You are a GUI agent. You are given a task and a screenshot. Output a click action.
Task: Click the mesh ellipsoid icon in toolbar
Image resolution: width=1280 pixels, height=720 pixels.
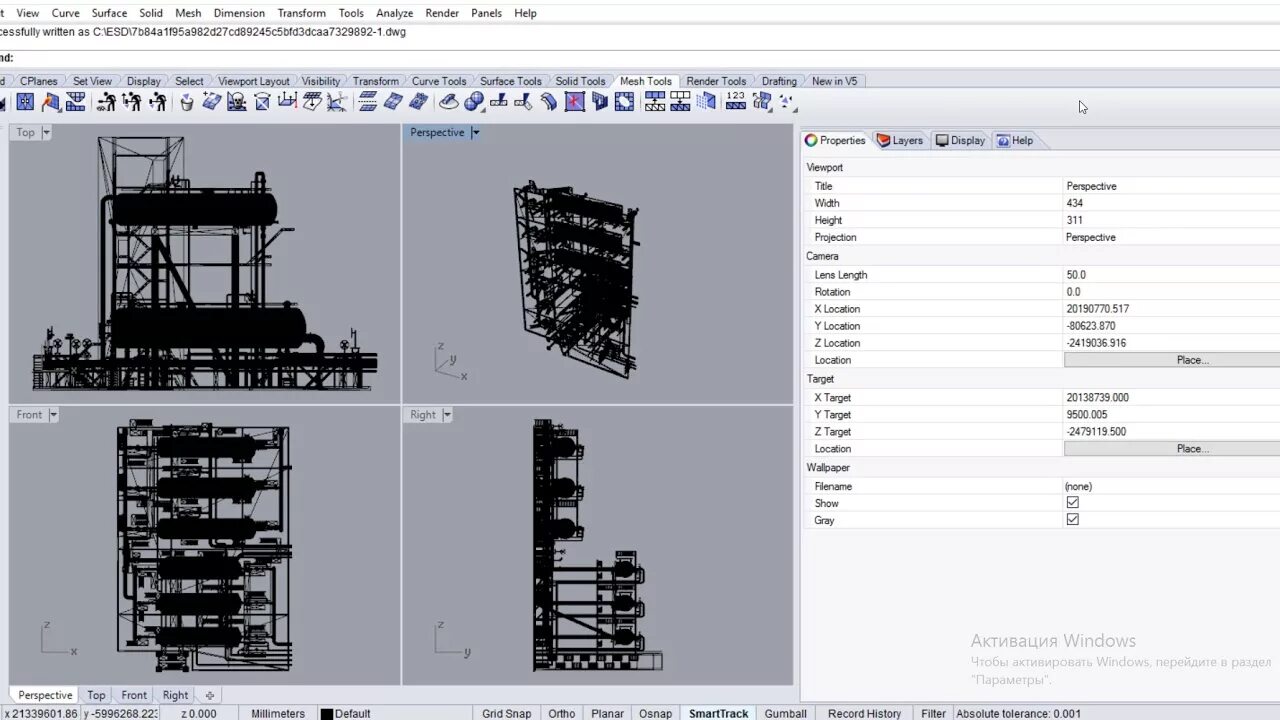tap(449, 101)
